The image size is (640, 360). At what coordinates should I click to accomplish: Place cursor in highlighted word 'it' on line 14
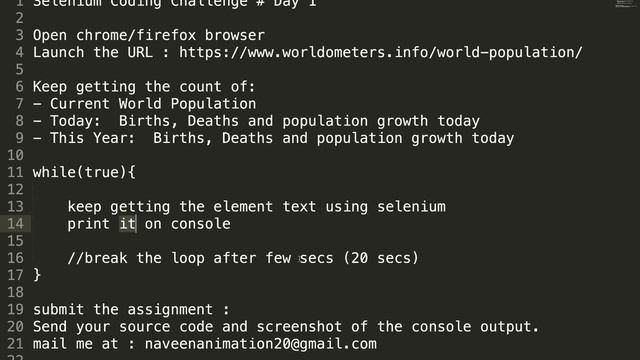[128, 224]
